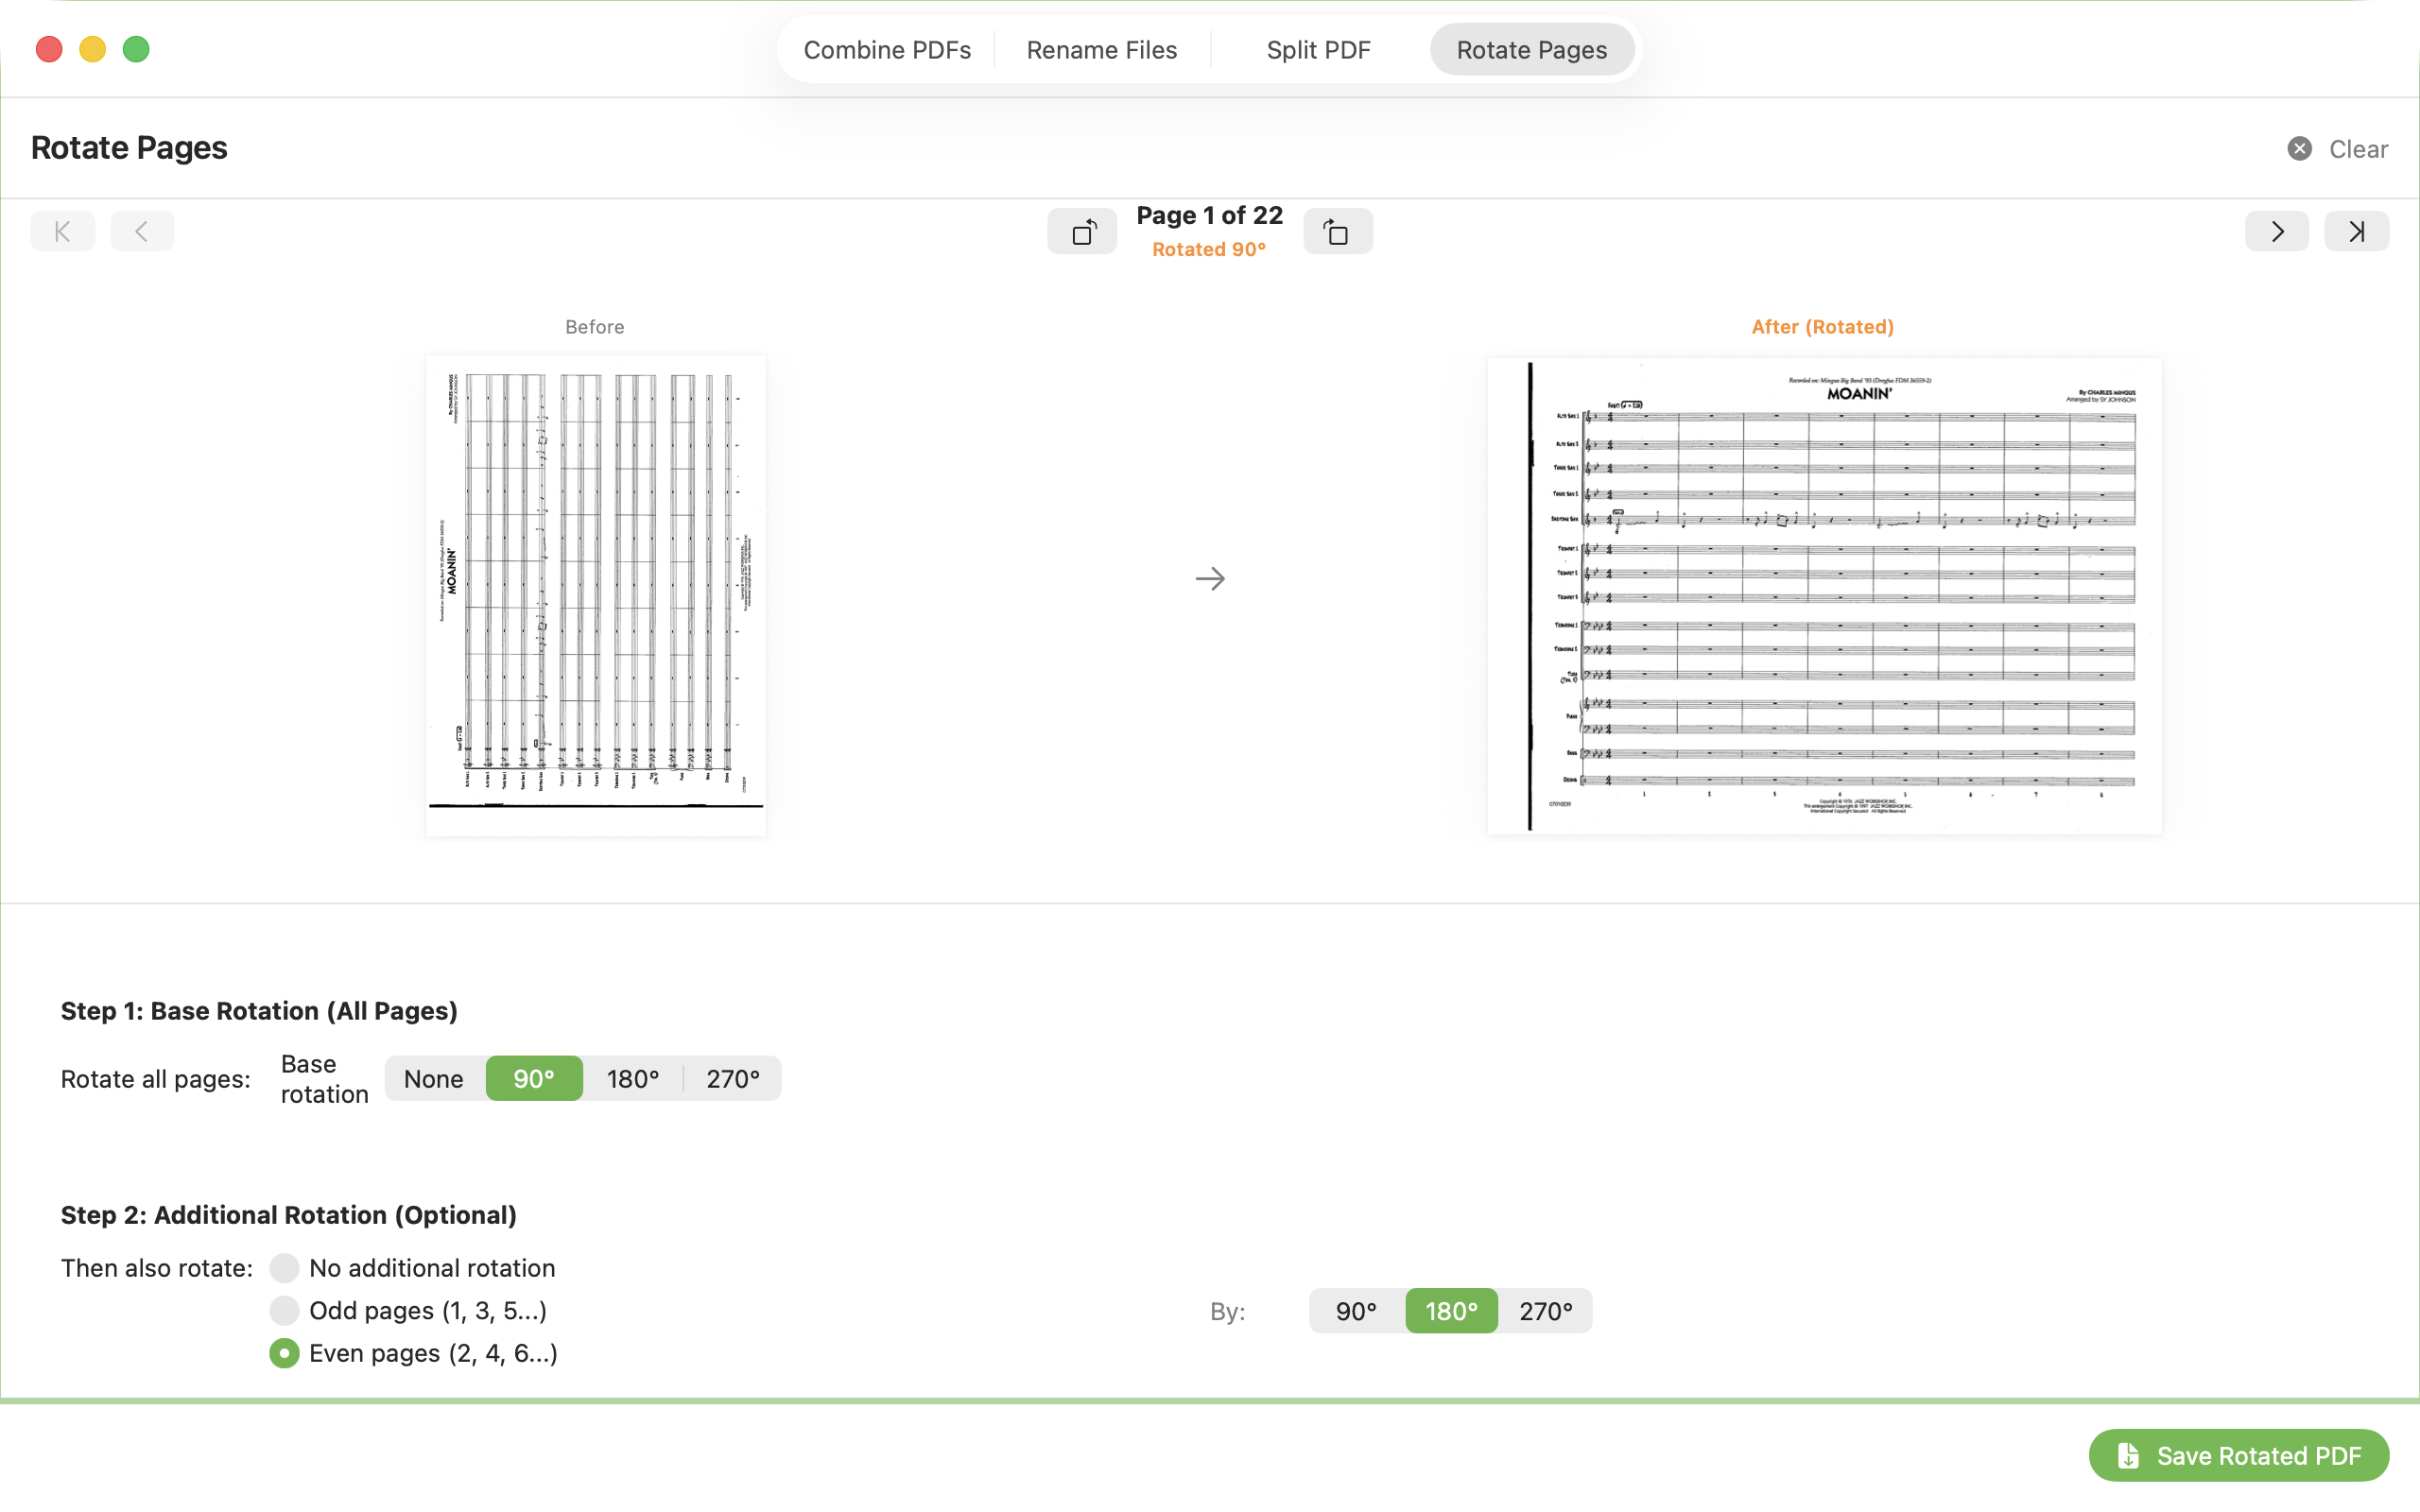Go to previous page arrow

[x=142, y=232]
